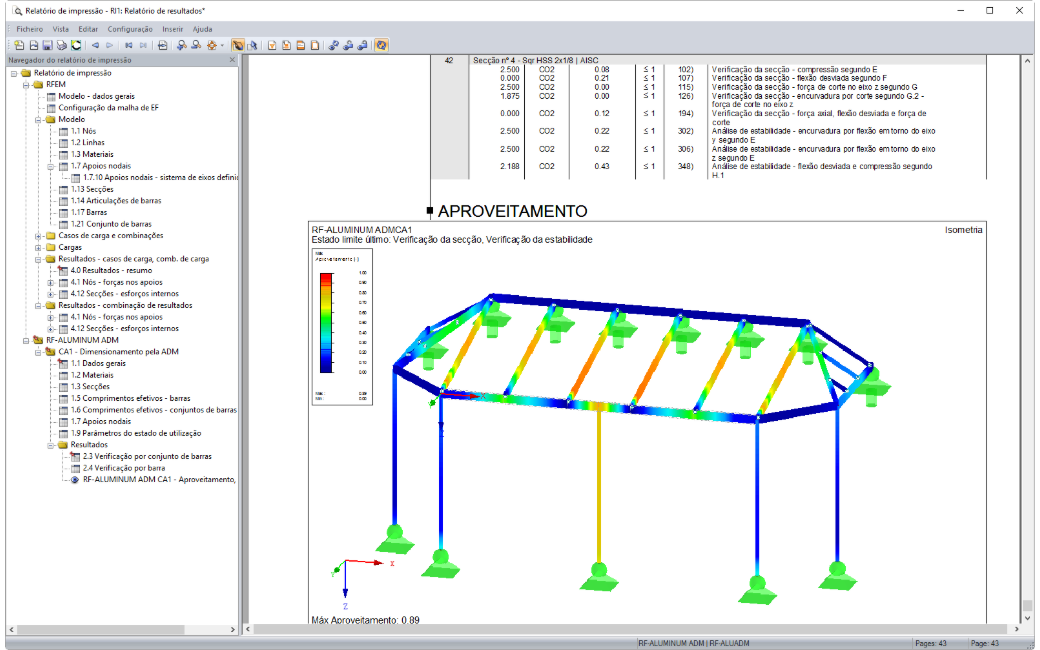Viewport: 1040px width, 650px height.
Task: Collapse CA1 - Dimensionamento pela ADM node
Action: tap(38, 352)
